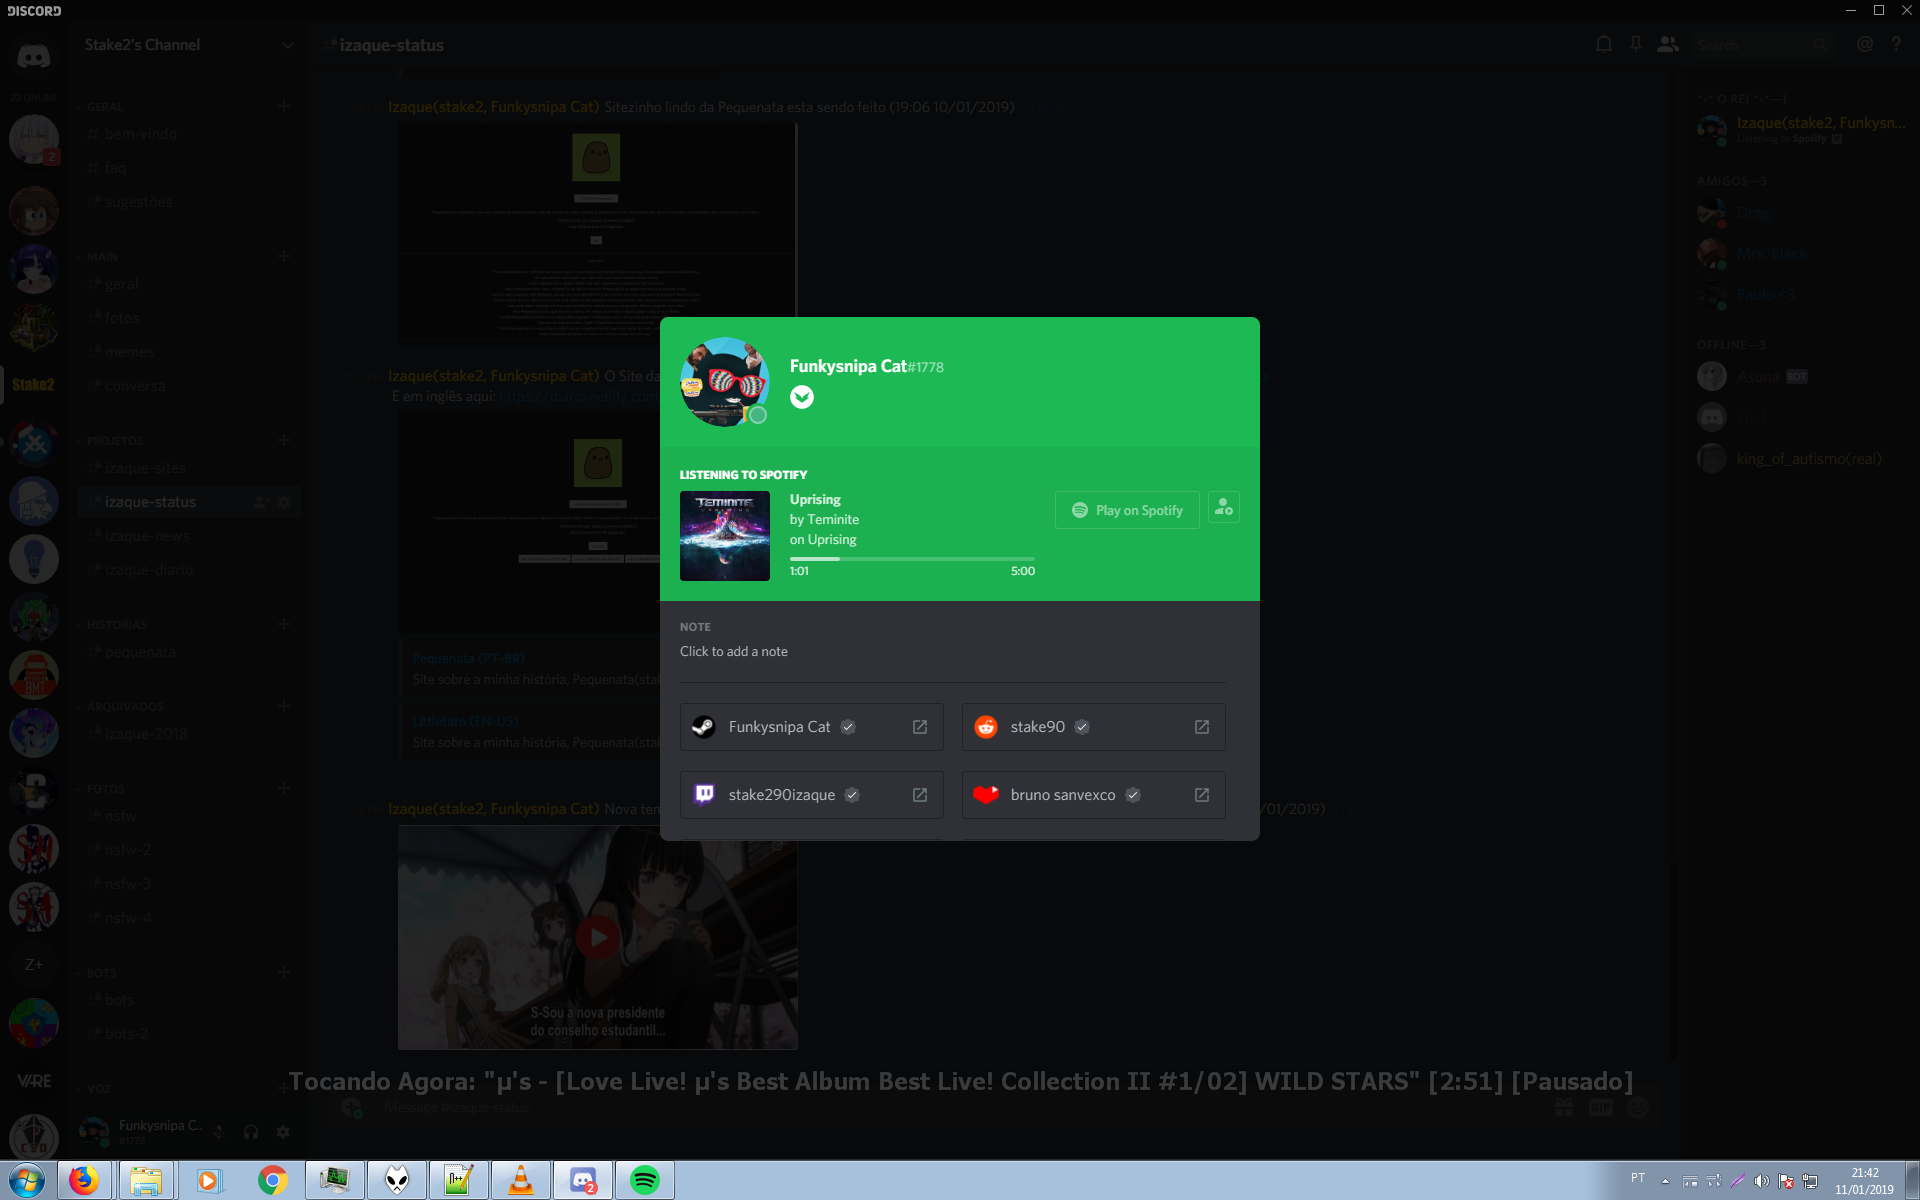Open the Steam Funkysnipa Cat external link icon
This screenshot has width=1920, height=1200.
point(920,727)
